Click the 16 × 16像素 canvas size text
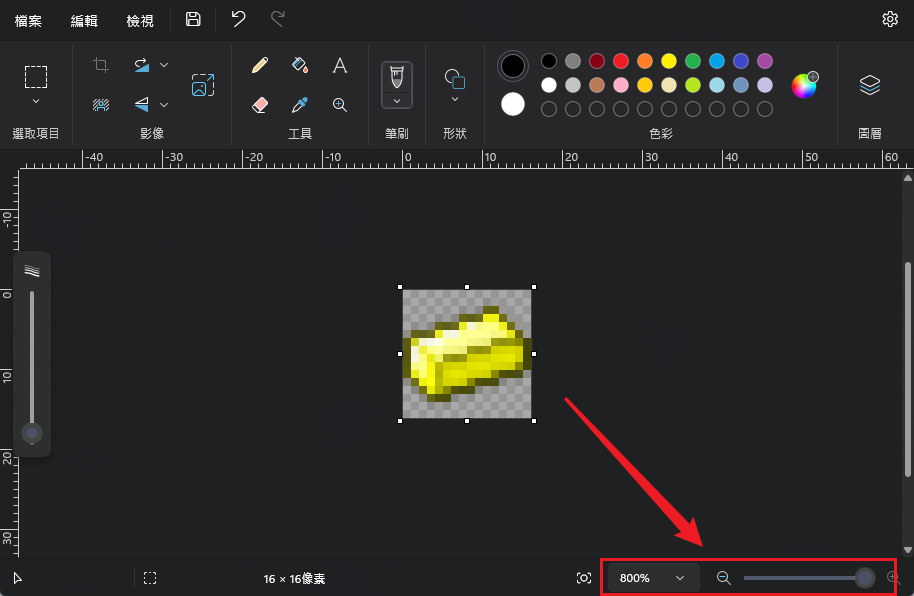 point(294,579)
